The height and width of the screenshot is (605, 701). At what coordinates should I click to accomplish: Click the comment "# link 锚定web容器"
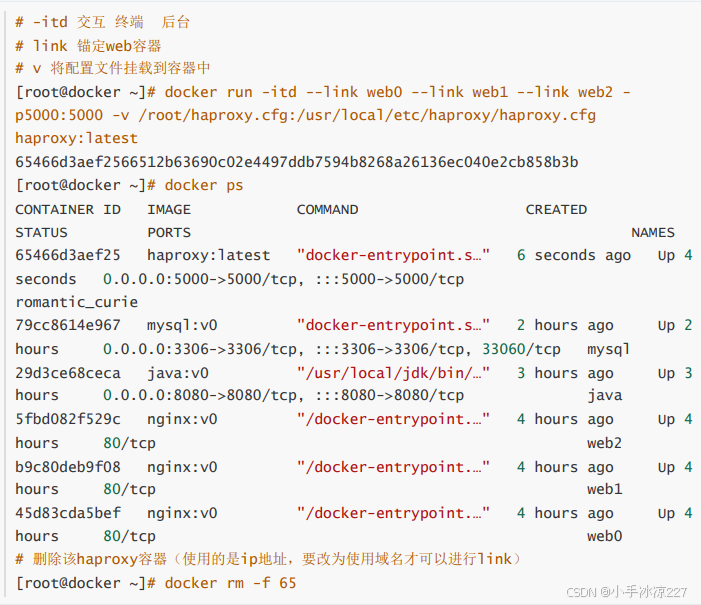pos(88,46)
